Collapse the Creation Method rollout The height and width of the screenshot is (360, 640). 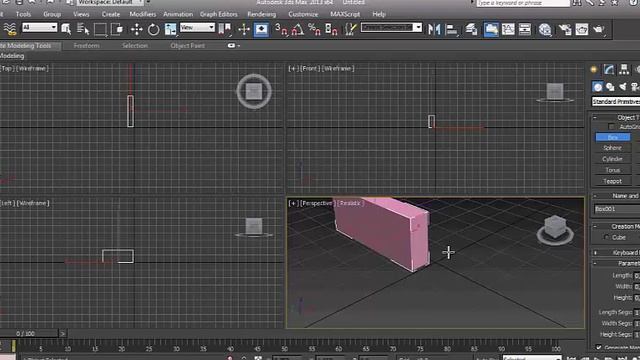(595, 226)
